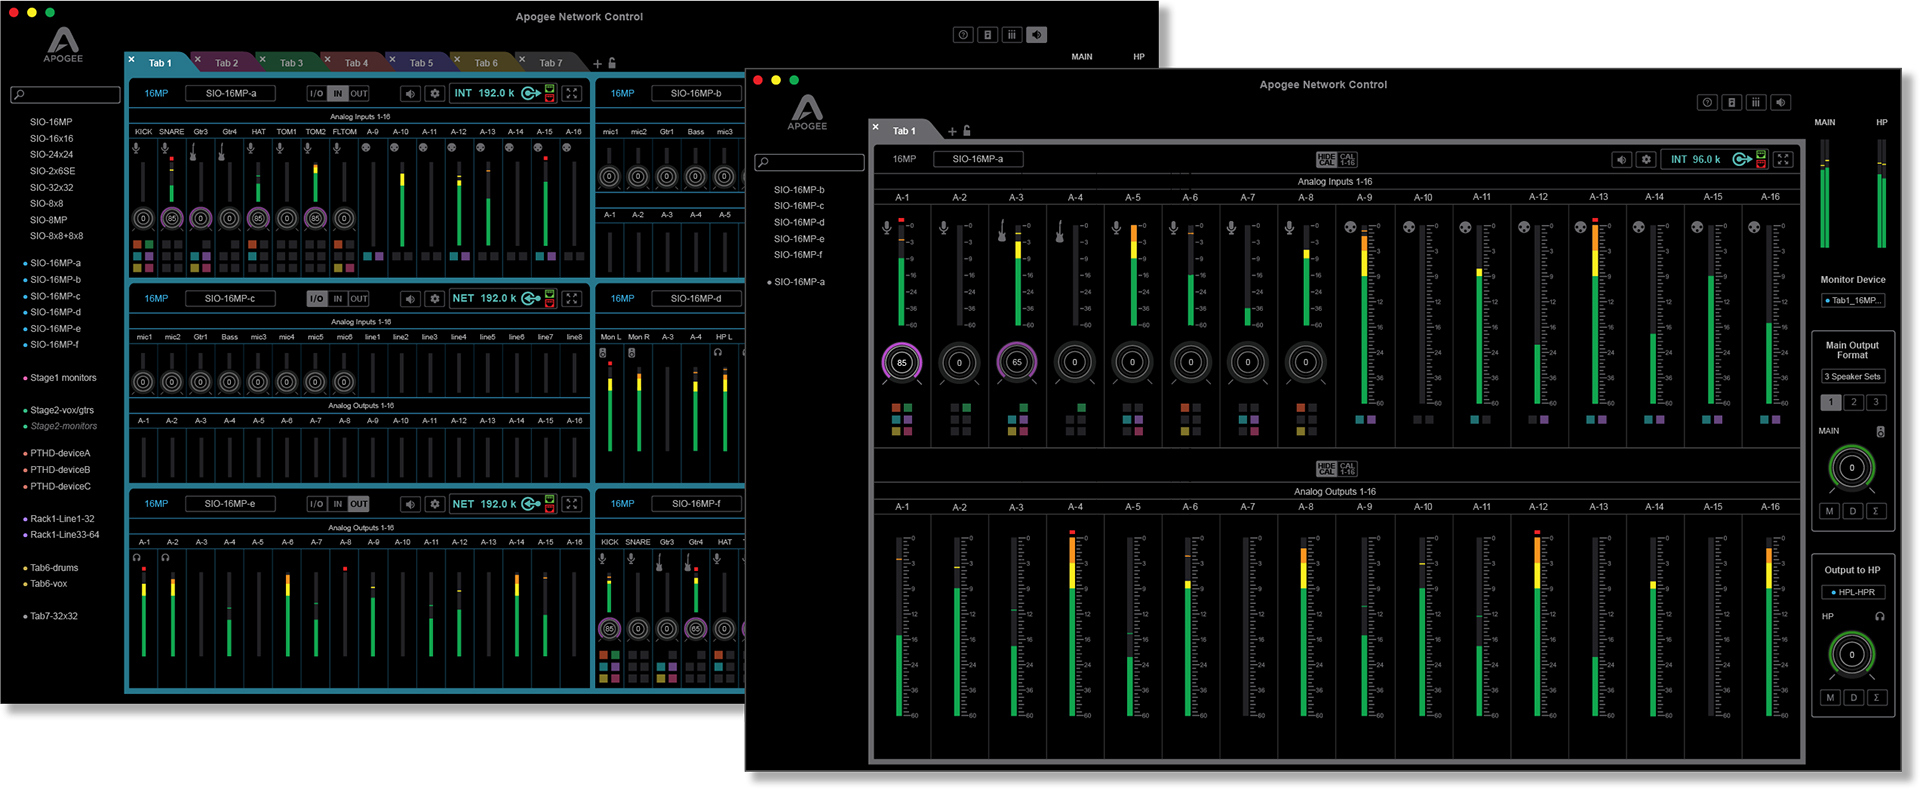Select PTHD-deviceA in back window sidebar

pos(60,453)
